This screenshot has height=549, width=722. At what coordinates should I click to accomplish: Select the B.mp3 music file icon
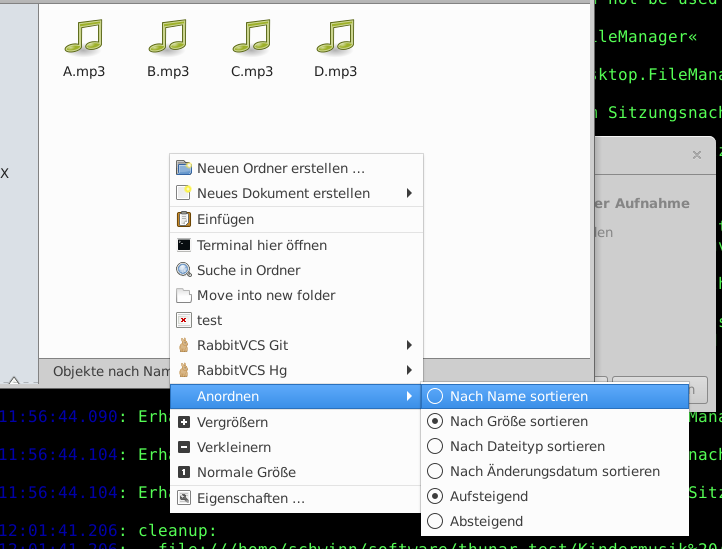tap(168, 36)
